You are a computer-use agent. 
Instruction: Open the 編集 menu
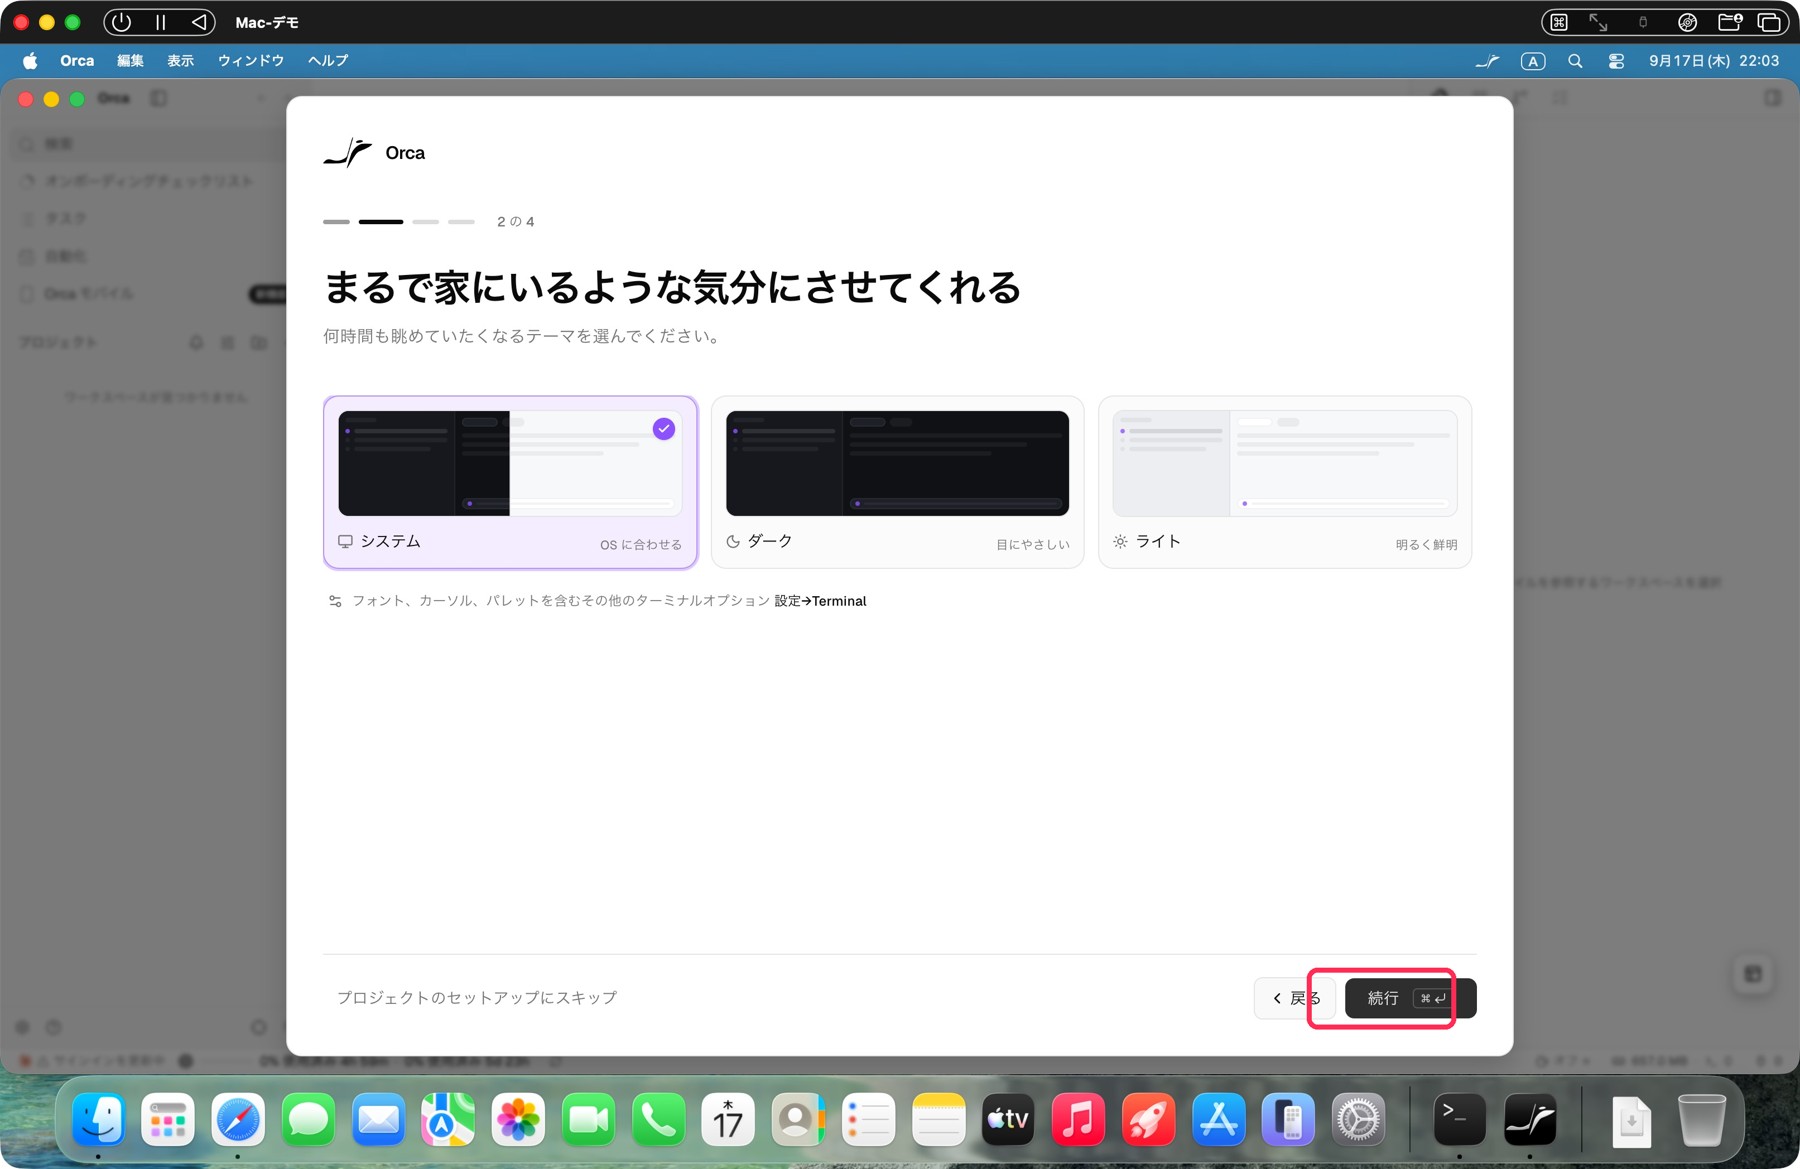tap(130, 61)
